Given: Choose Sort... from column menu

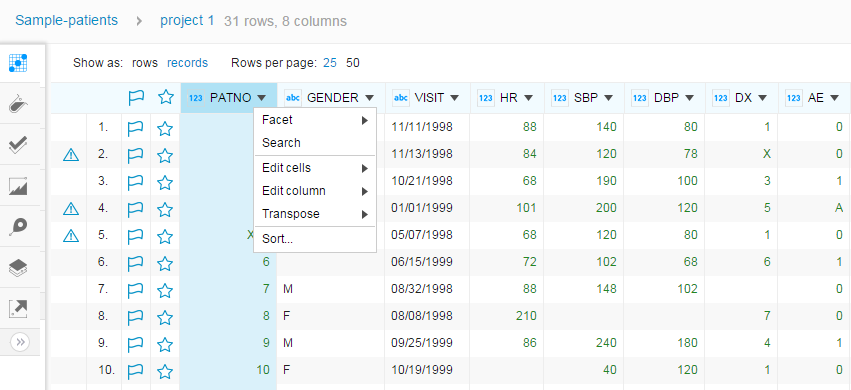Looking at the screenshot, I should (x=315, y=239).
